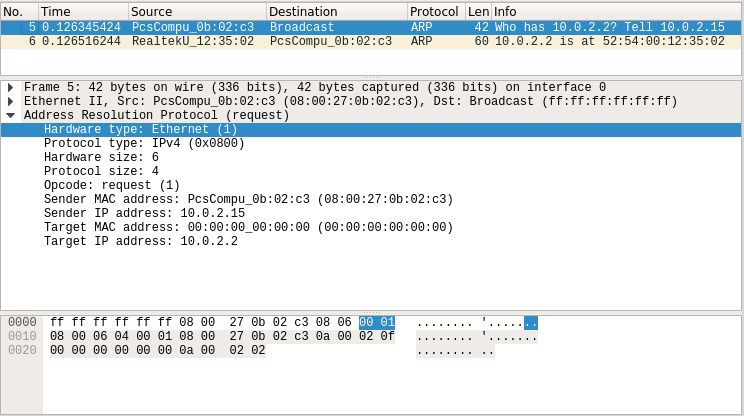Sort by the Protocol column header
The width and height of the screenshot is (744, 416).
436,11
